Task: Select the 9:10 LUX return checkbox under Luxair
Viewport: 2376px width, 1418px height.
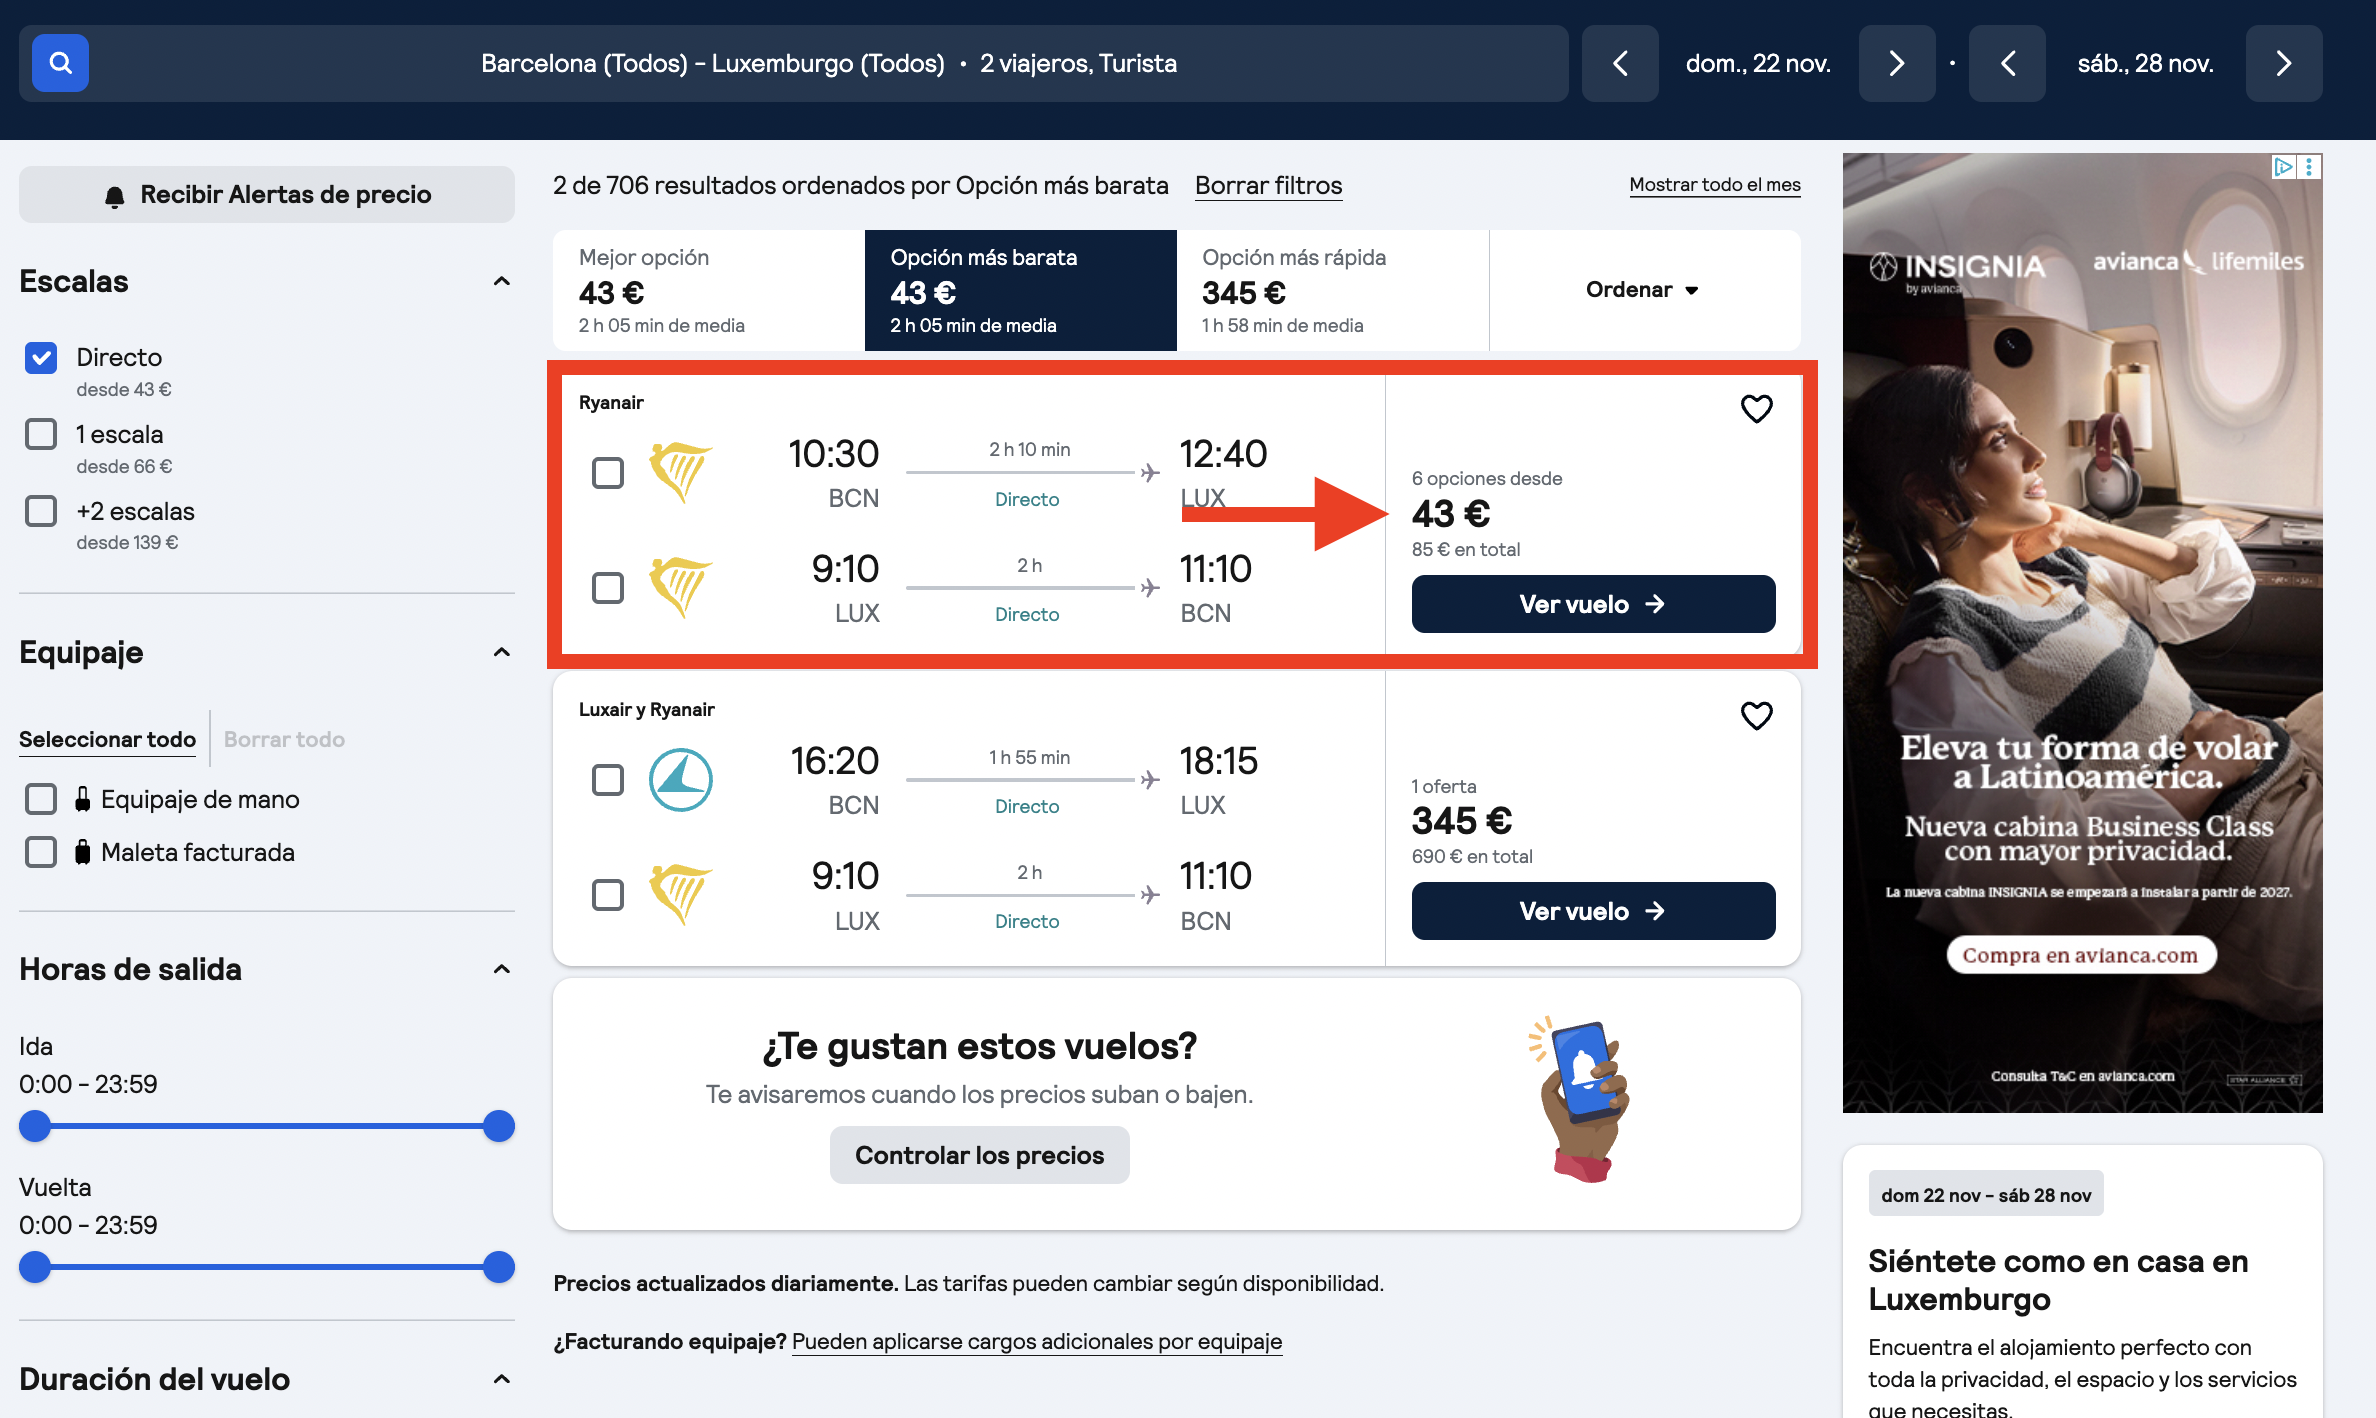Action: tap(608, 894)
